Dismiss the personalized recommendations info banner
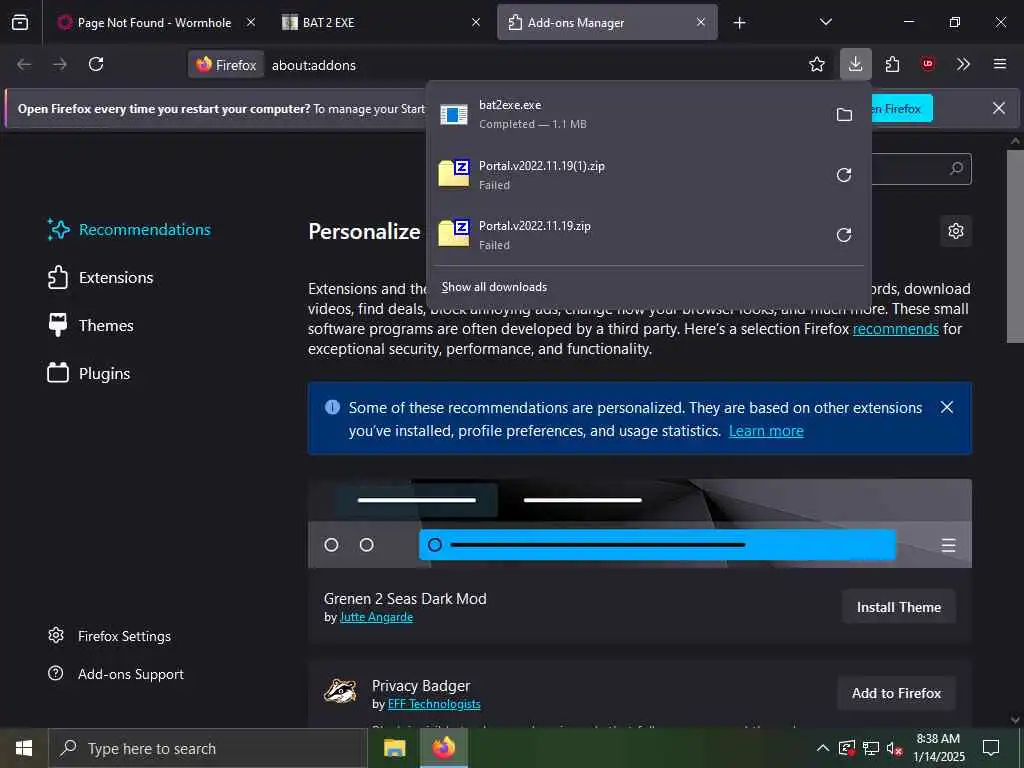 [x=946, y=407]
